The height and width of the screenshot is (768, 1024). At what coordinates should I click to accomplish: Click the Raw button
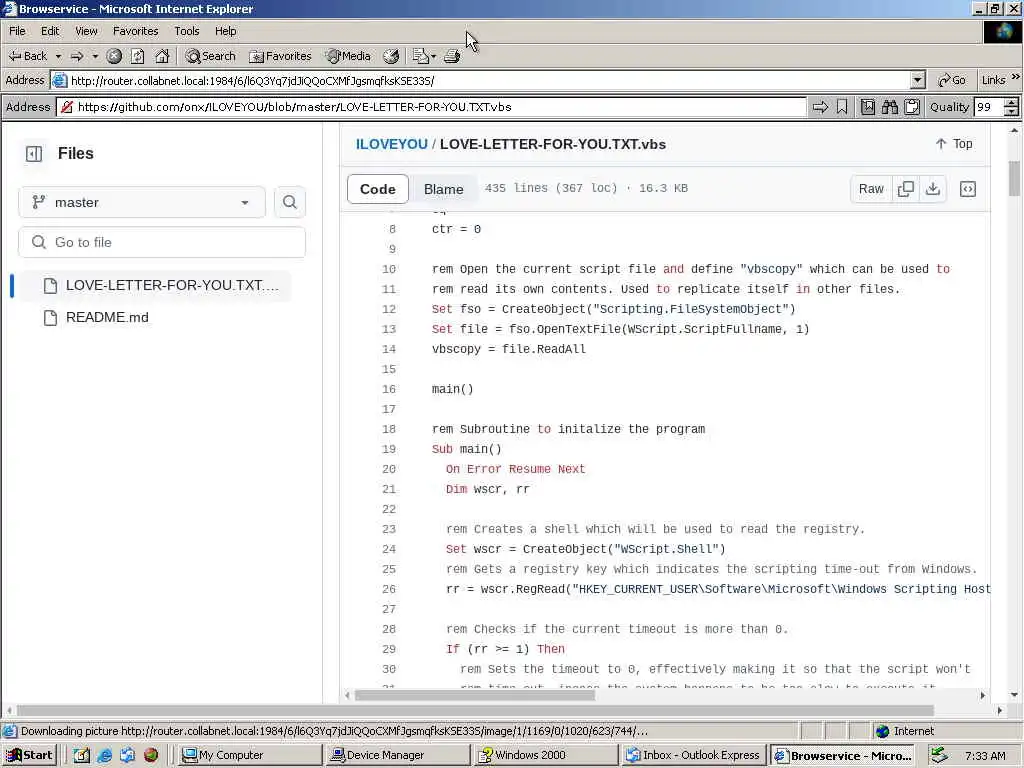pos(871,189)
